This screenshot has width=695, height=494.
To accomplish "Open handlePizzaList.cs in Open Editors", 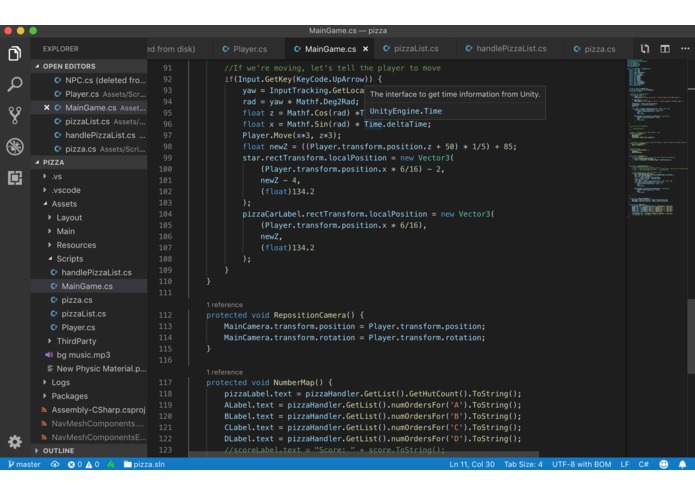I will click(89, 135).
